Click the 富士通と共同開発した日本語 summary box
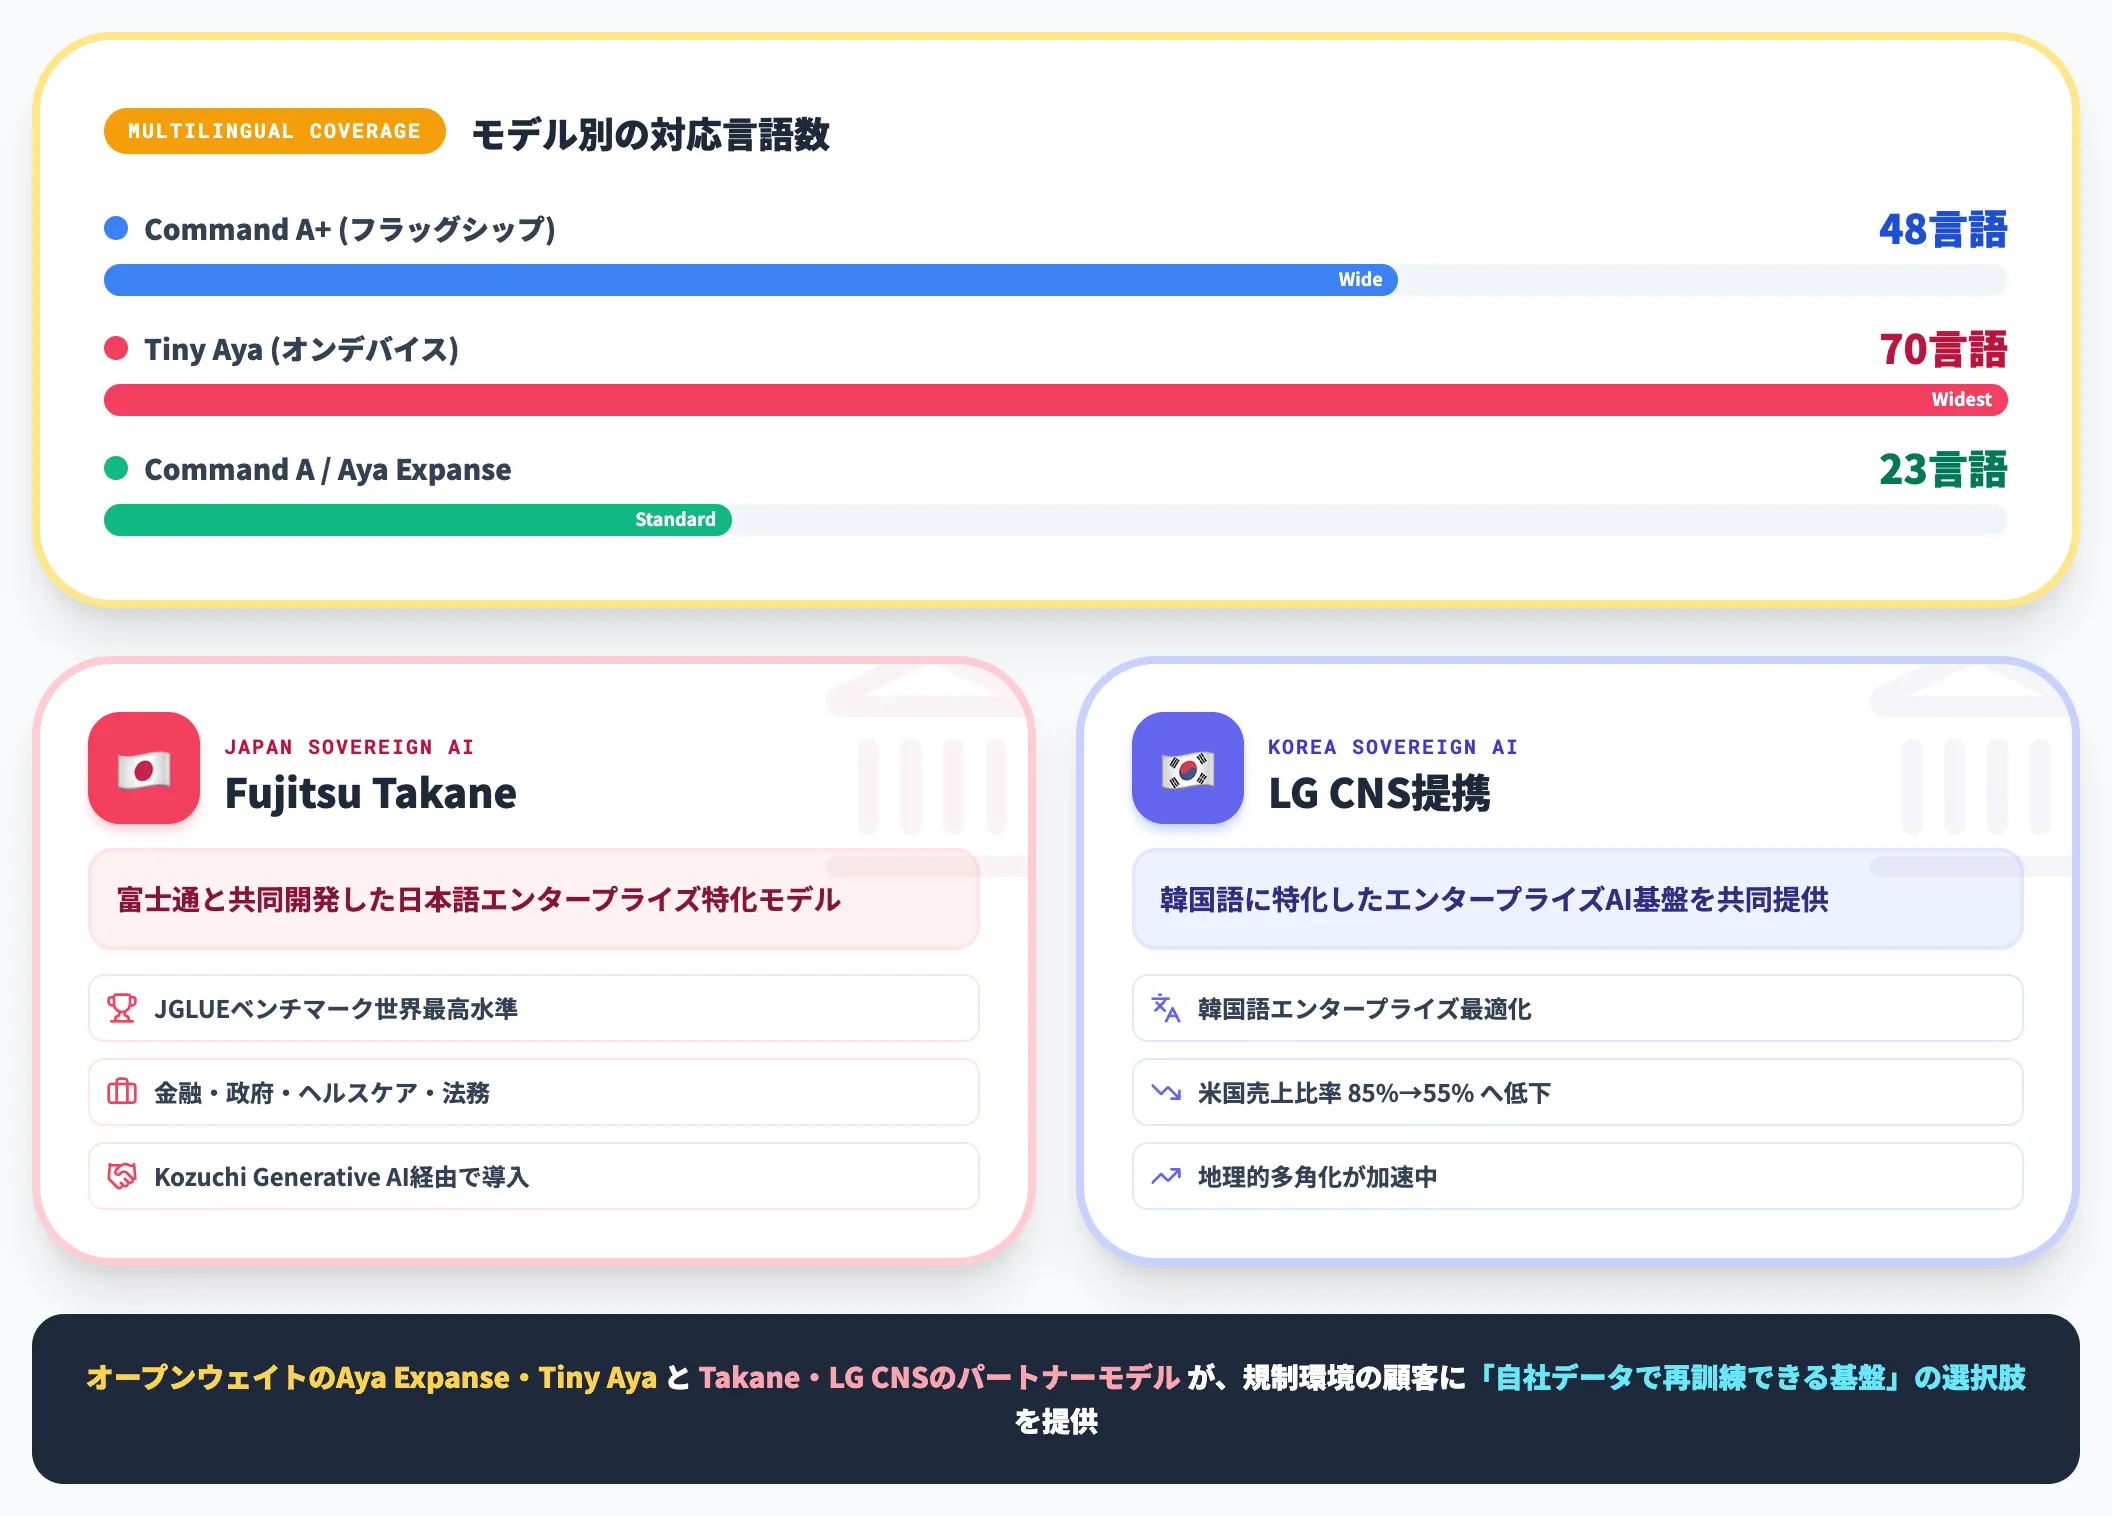This screenshot has width=2112, height=1516. tap(534, 899)
